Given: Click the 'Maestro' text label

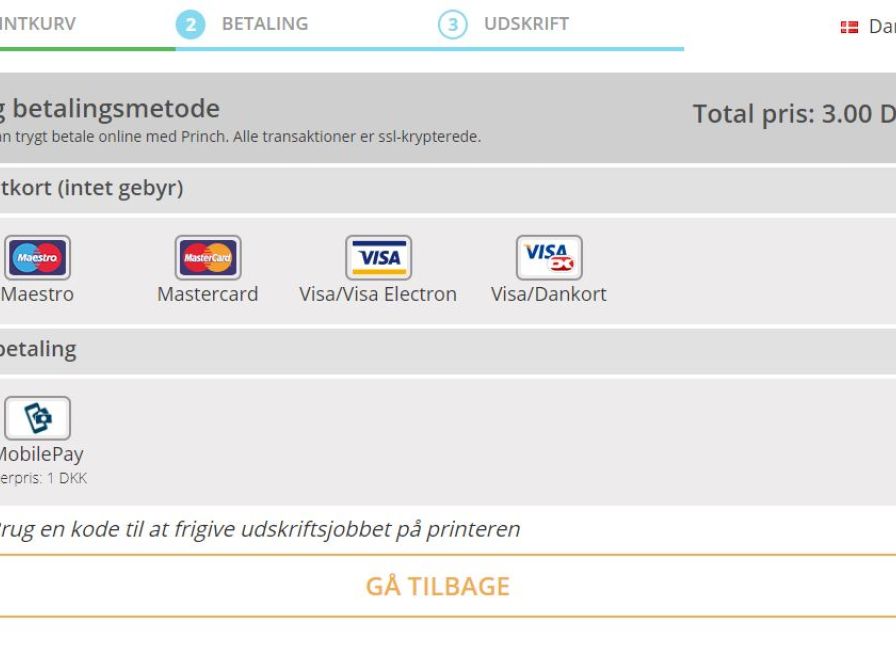Looking at the screenshot, I should click(37, 294).
